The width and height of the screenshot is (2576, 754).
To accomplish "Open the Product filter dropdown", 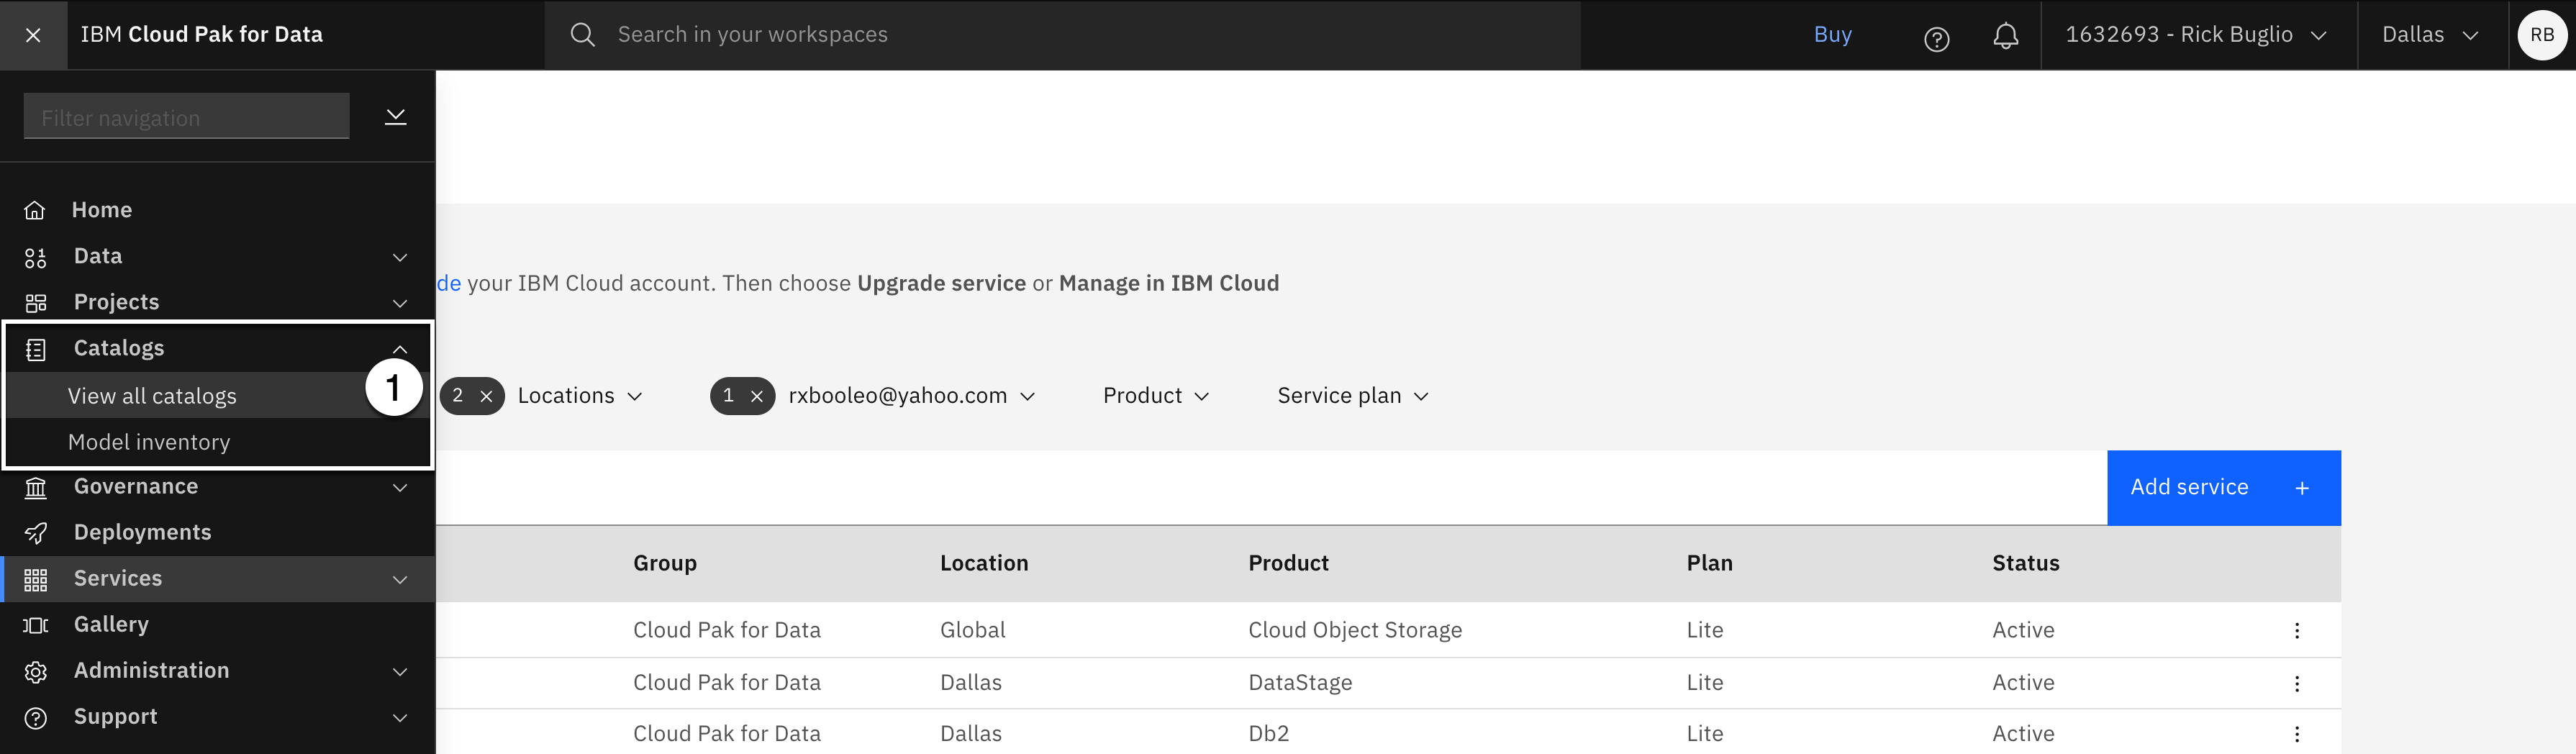I will tap(1156, 396).
